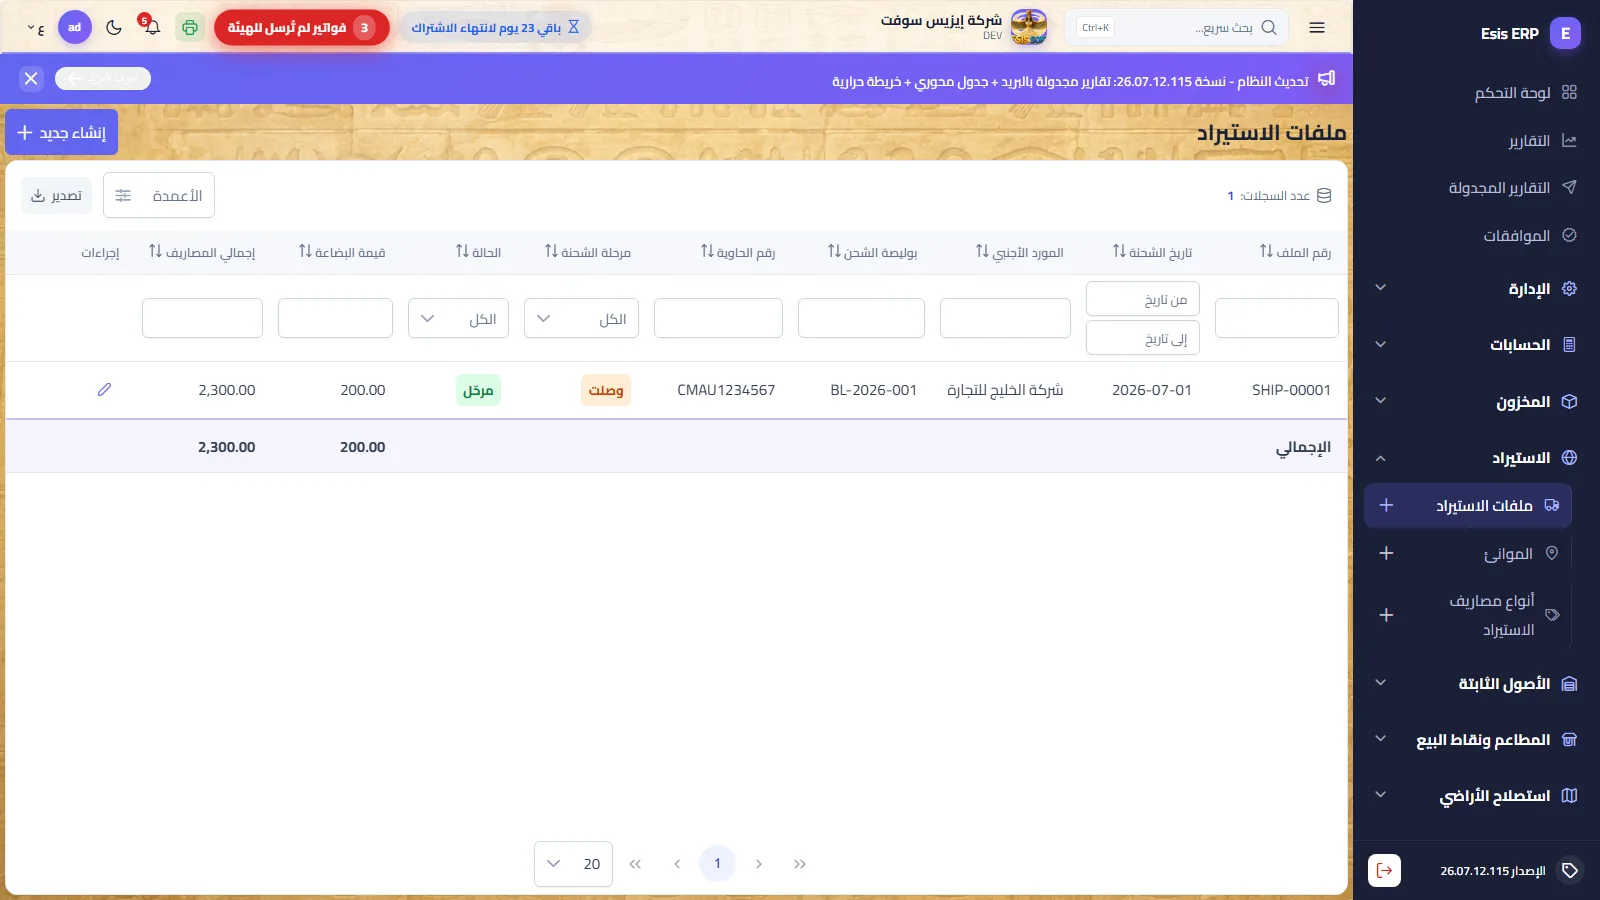Edit shipment SHIP-00001 pencil icon
1600x900 pixels.
104,390
